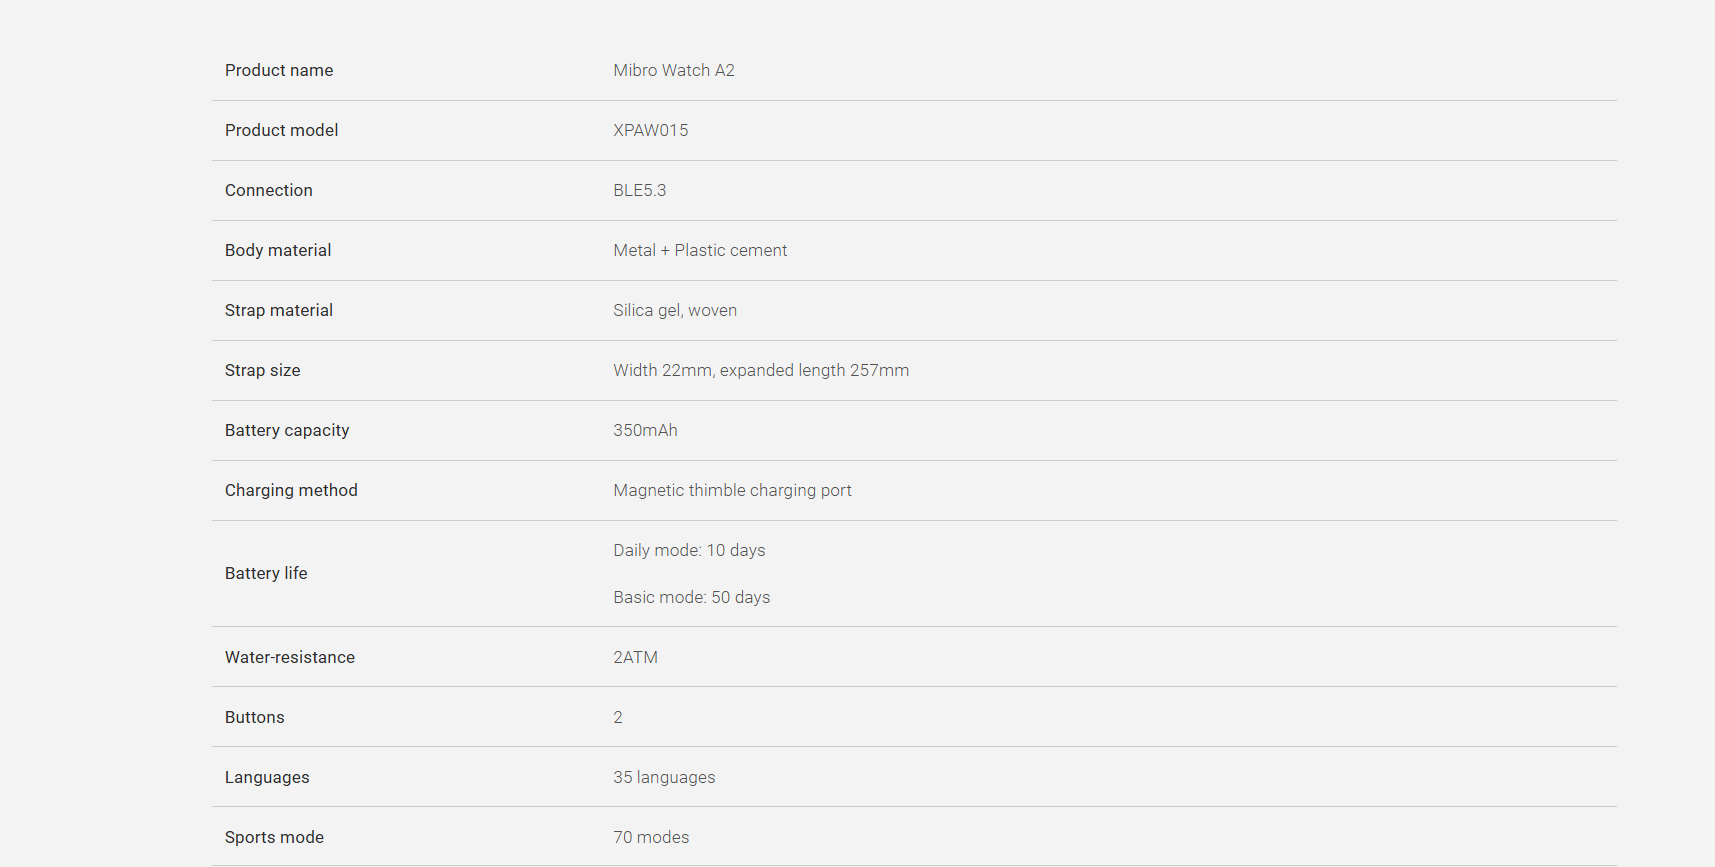Click the Connection row label
The width and height of the screenshot is (1715, 867).
click(x=269, y=190)
